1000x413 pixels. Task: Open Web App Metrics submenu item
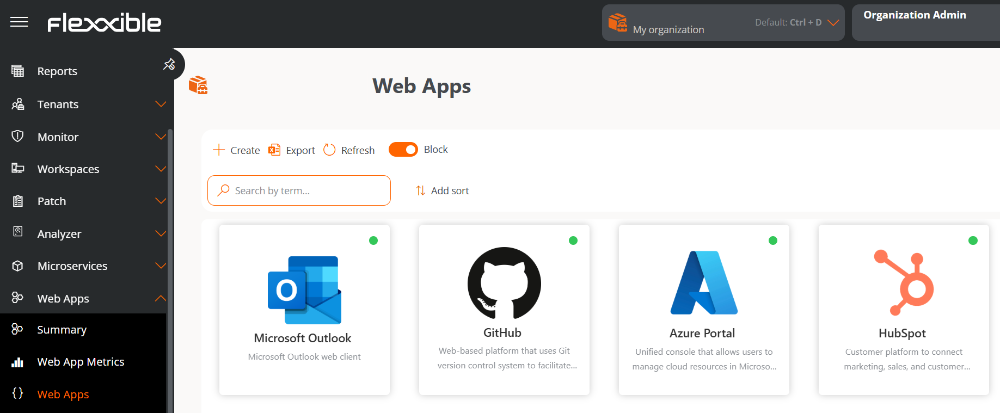[83, 362]
